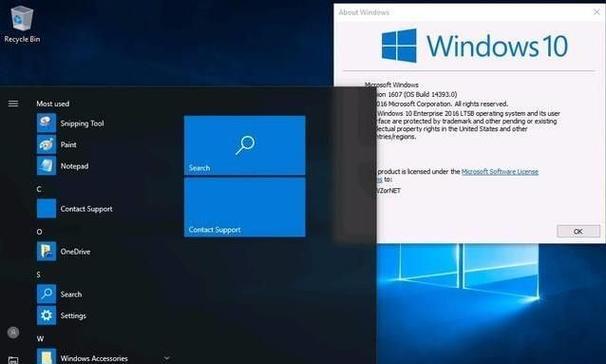Screen dimensions: 606x364
Task: Click the Windows 10 Enterprise 2016 LTSB text
Action: pyautogui.click(x=425, y=114)
